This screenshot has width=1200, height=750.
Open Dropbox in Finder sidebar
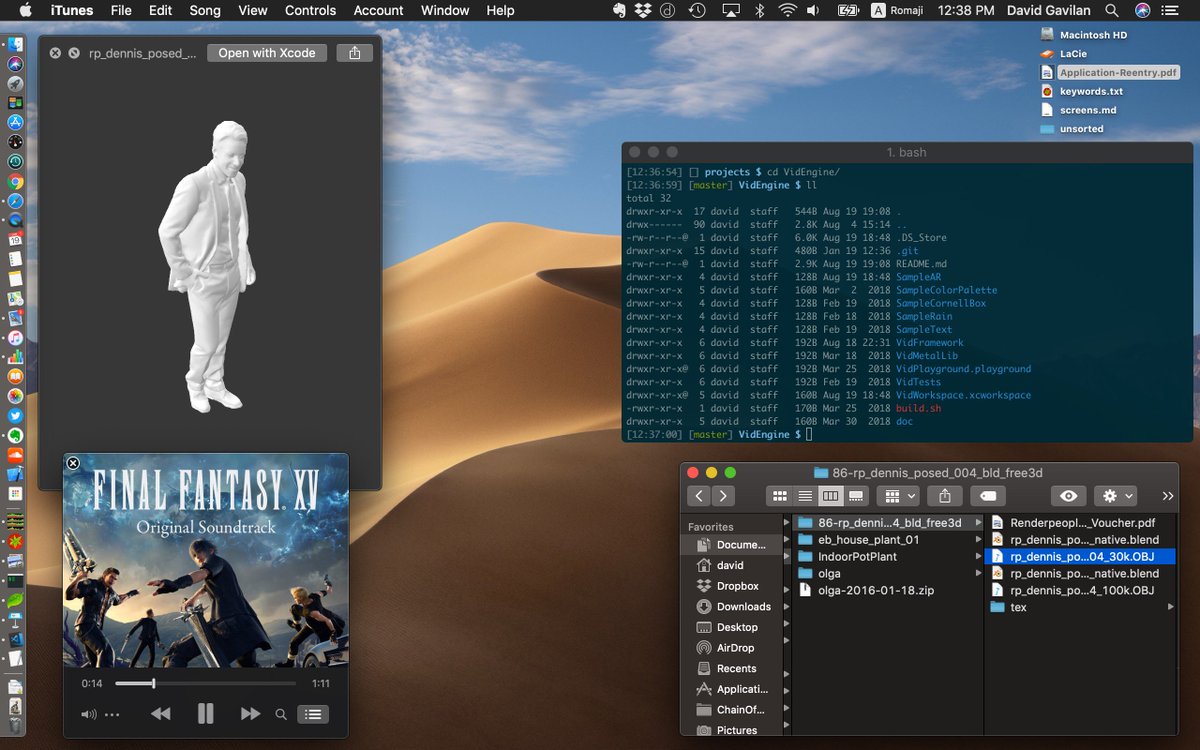(737, 586)
